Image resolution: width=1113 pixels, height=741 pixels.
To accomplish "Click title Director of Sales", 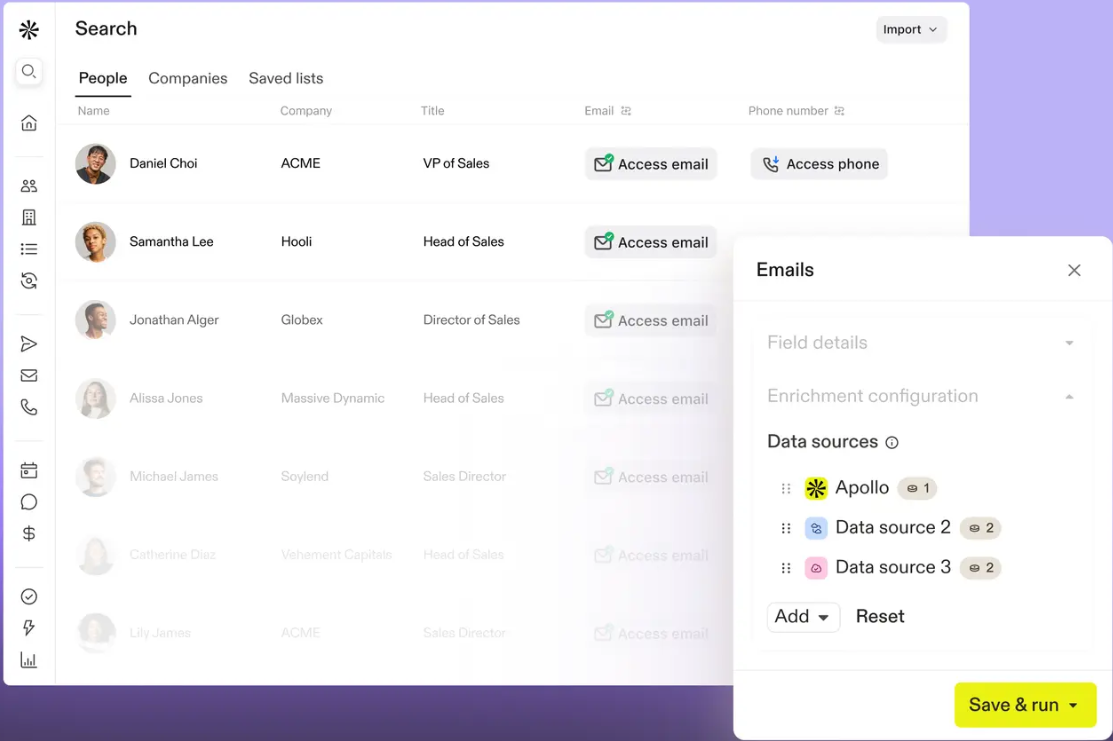I will tap(471, 320).
